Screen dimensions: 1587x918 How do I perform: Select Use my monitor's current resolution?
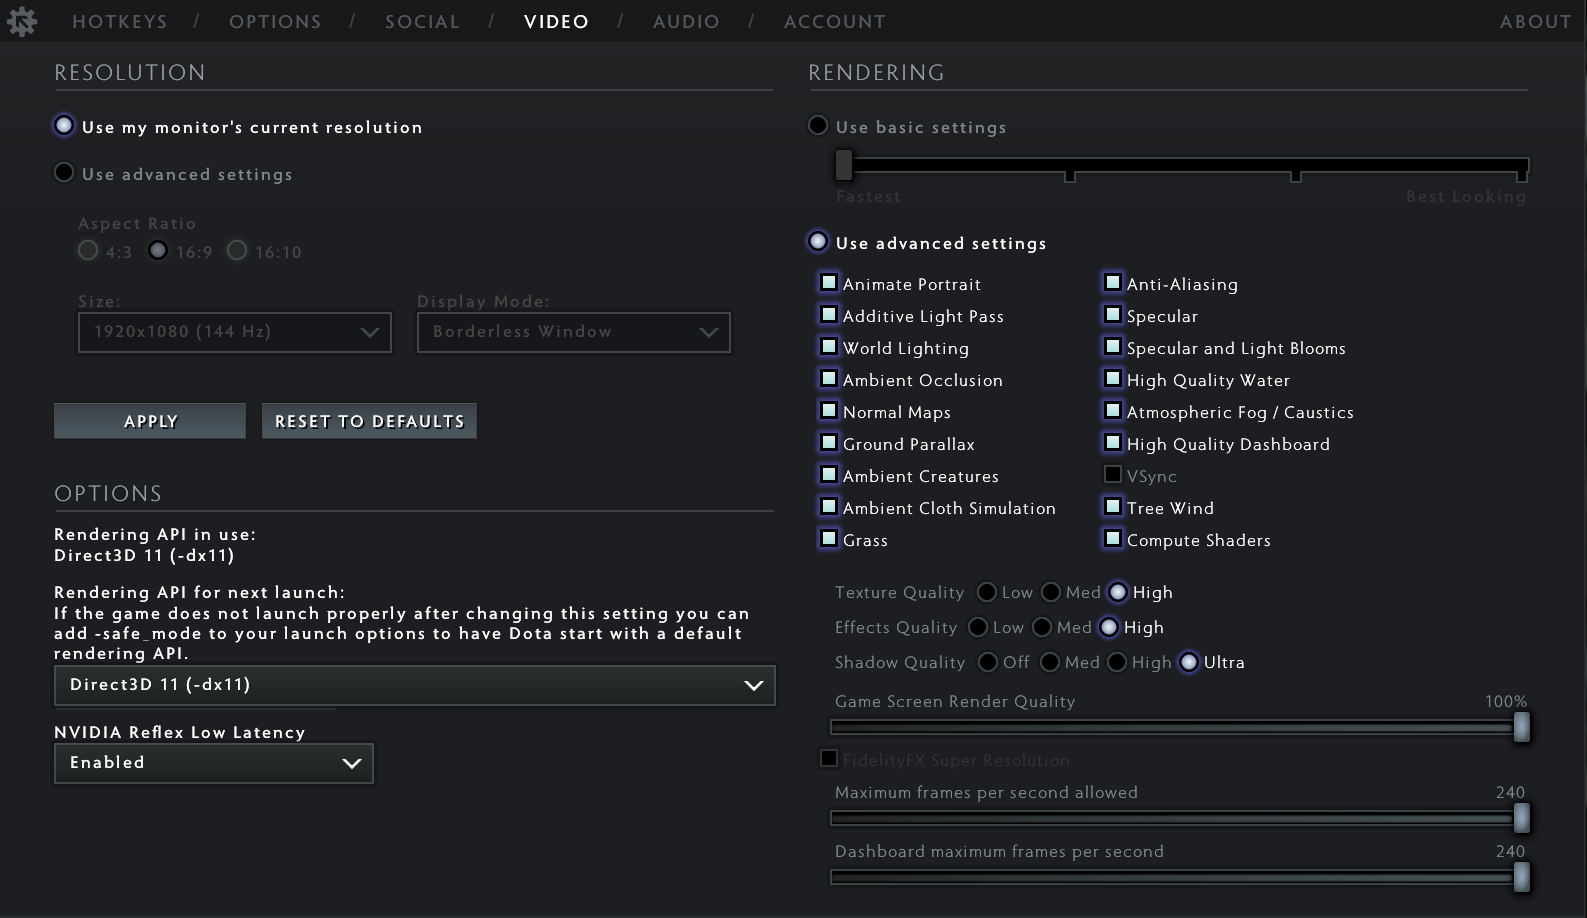(x=64, y=126)
